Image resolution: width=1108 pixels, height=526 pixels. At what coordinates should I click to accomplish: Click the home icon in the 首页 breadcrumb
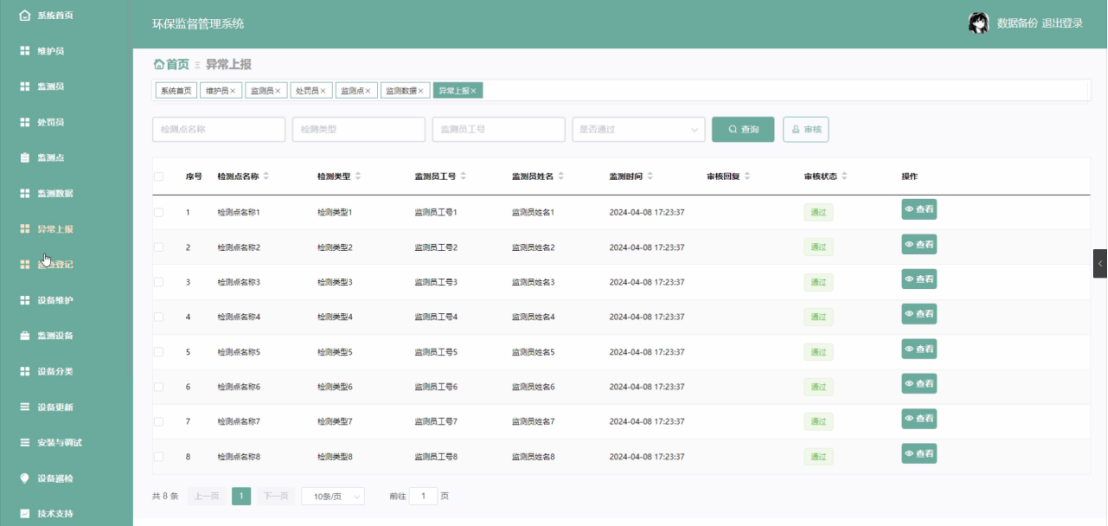click(159, 64)
